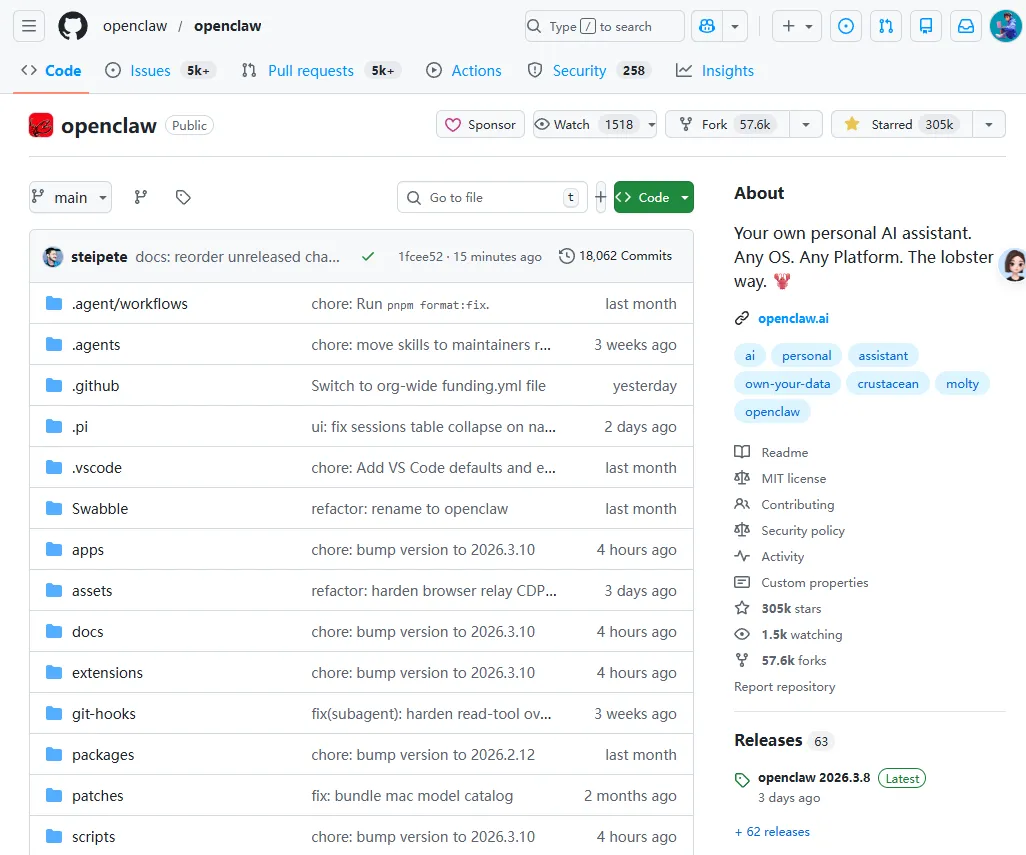Screen dimensions: 1026x855
Task: View branches via the branch icon
Action: (141, 197)
